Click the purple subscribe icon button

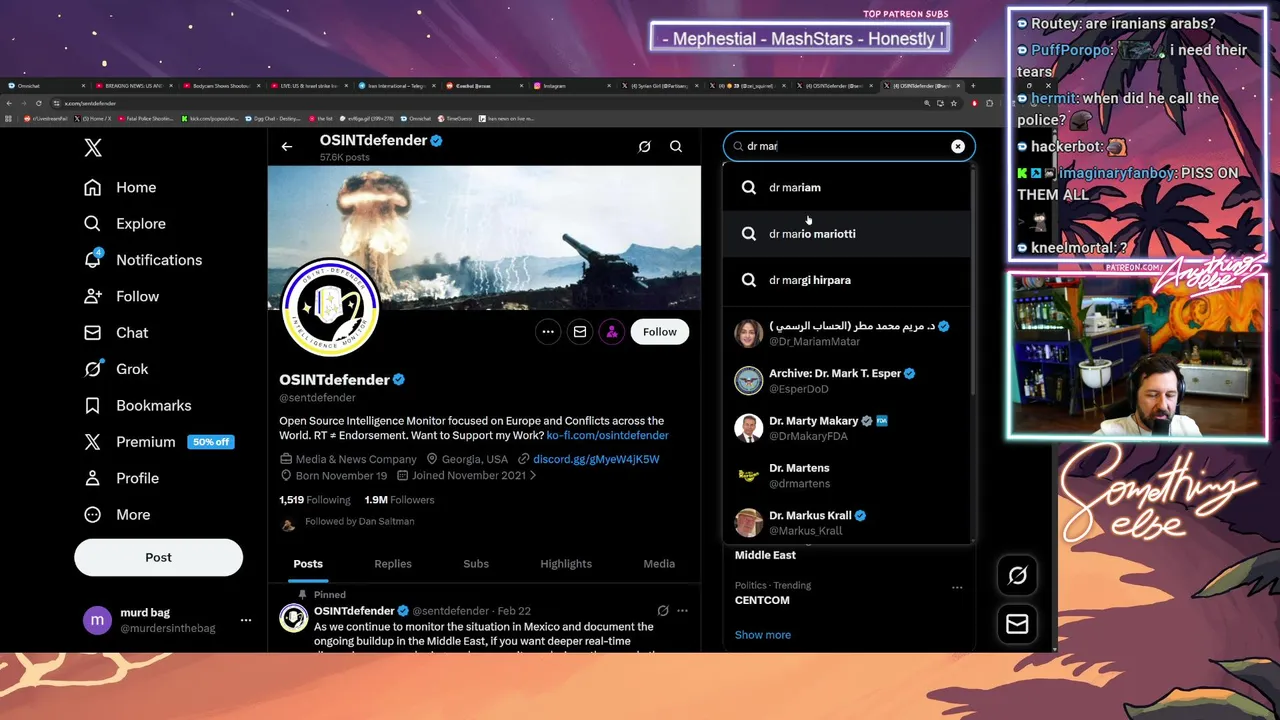tap(612, 332)
